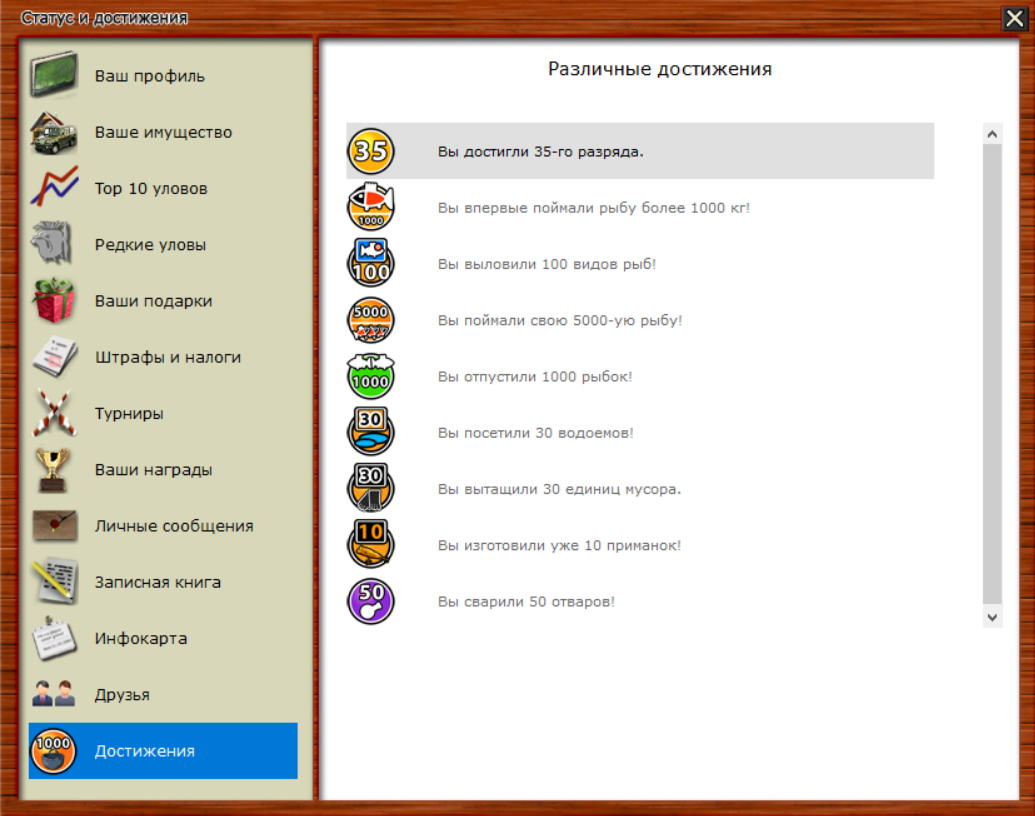Open Ваше имущество in the sidebar
This screenshot has height=816, width=1035.
(x=163, y=132)
